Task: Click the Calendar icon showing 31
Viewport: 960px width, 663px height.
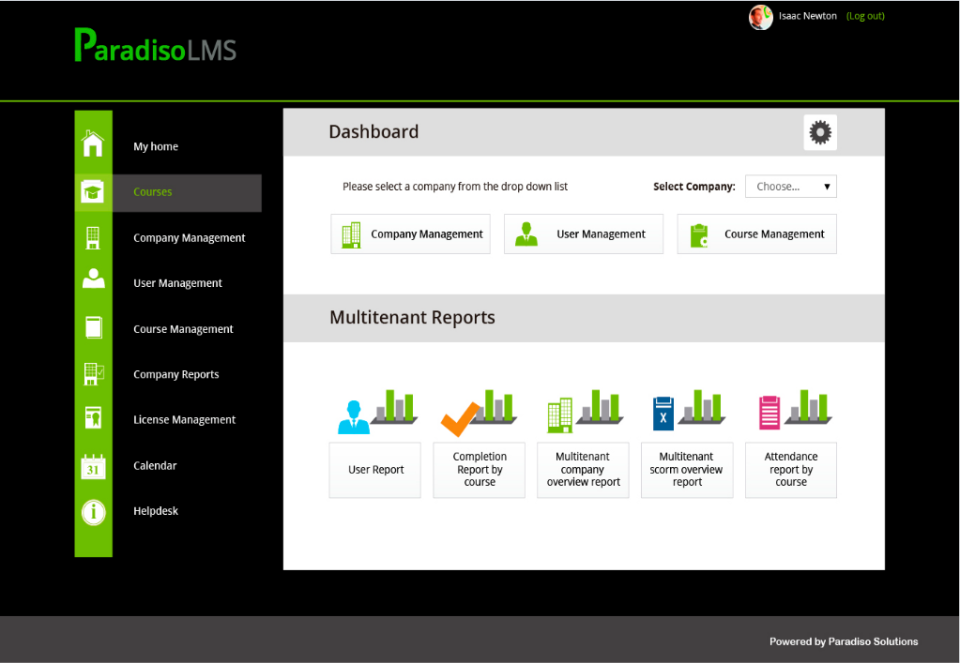Action: click(x=93, y=467)
